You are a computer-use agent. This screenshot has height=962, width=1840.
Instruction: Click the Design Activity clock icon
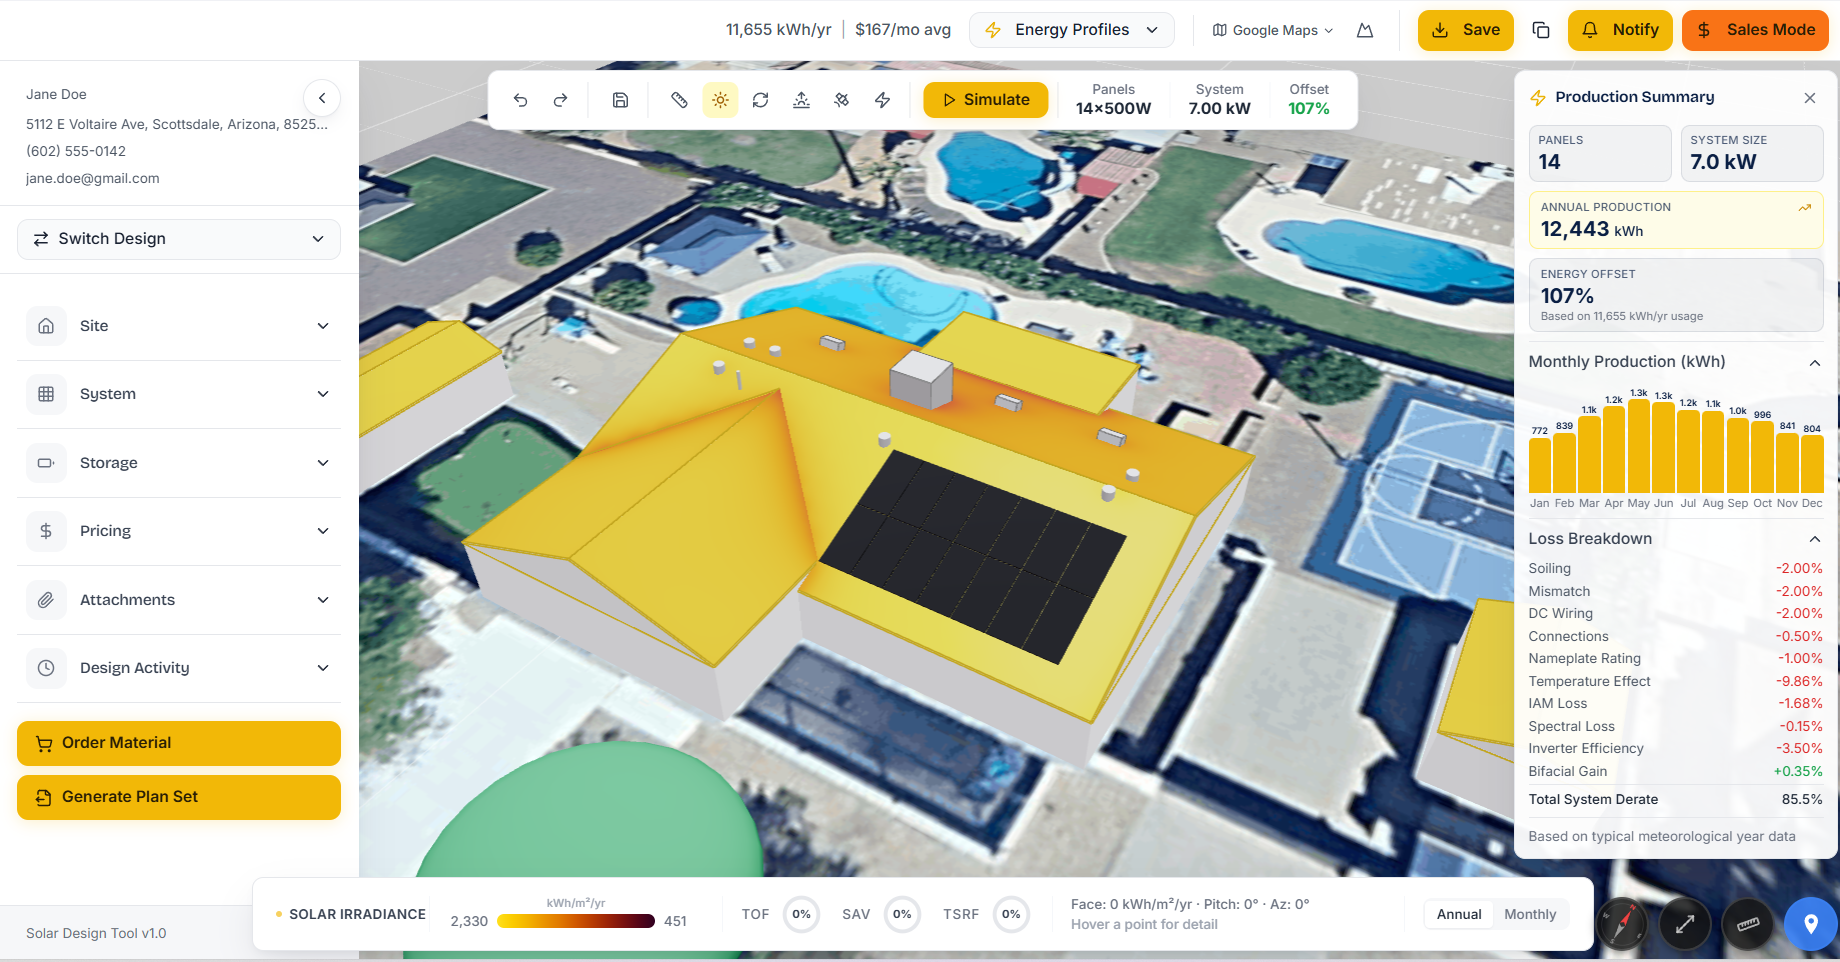46,668
